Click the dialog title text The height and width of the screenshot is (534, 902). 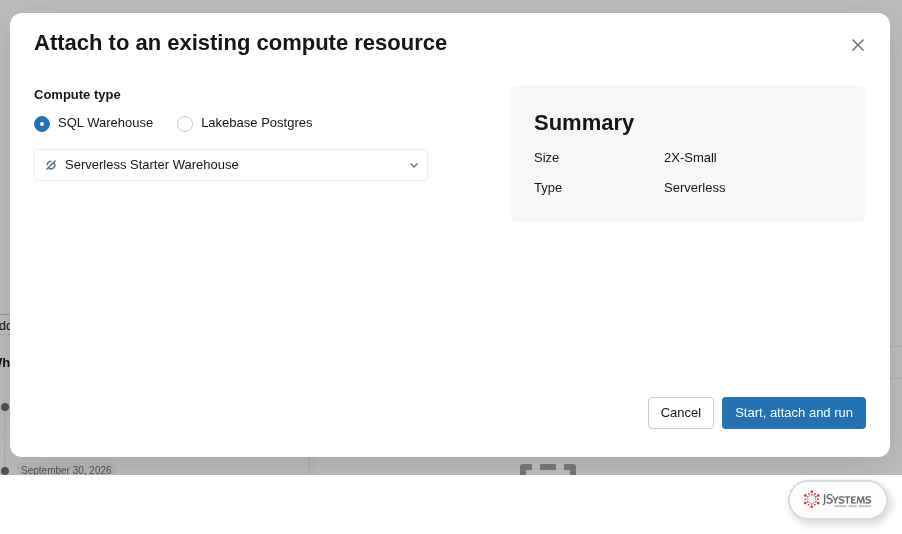click(x=240, y=43)
